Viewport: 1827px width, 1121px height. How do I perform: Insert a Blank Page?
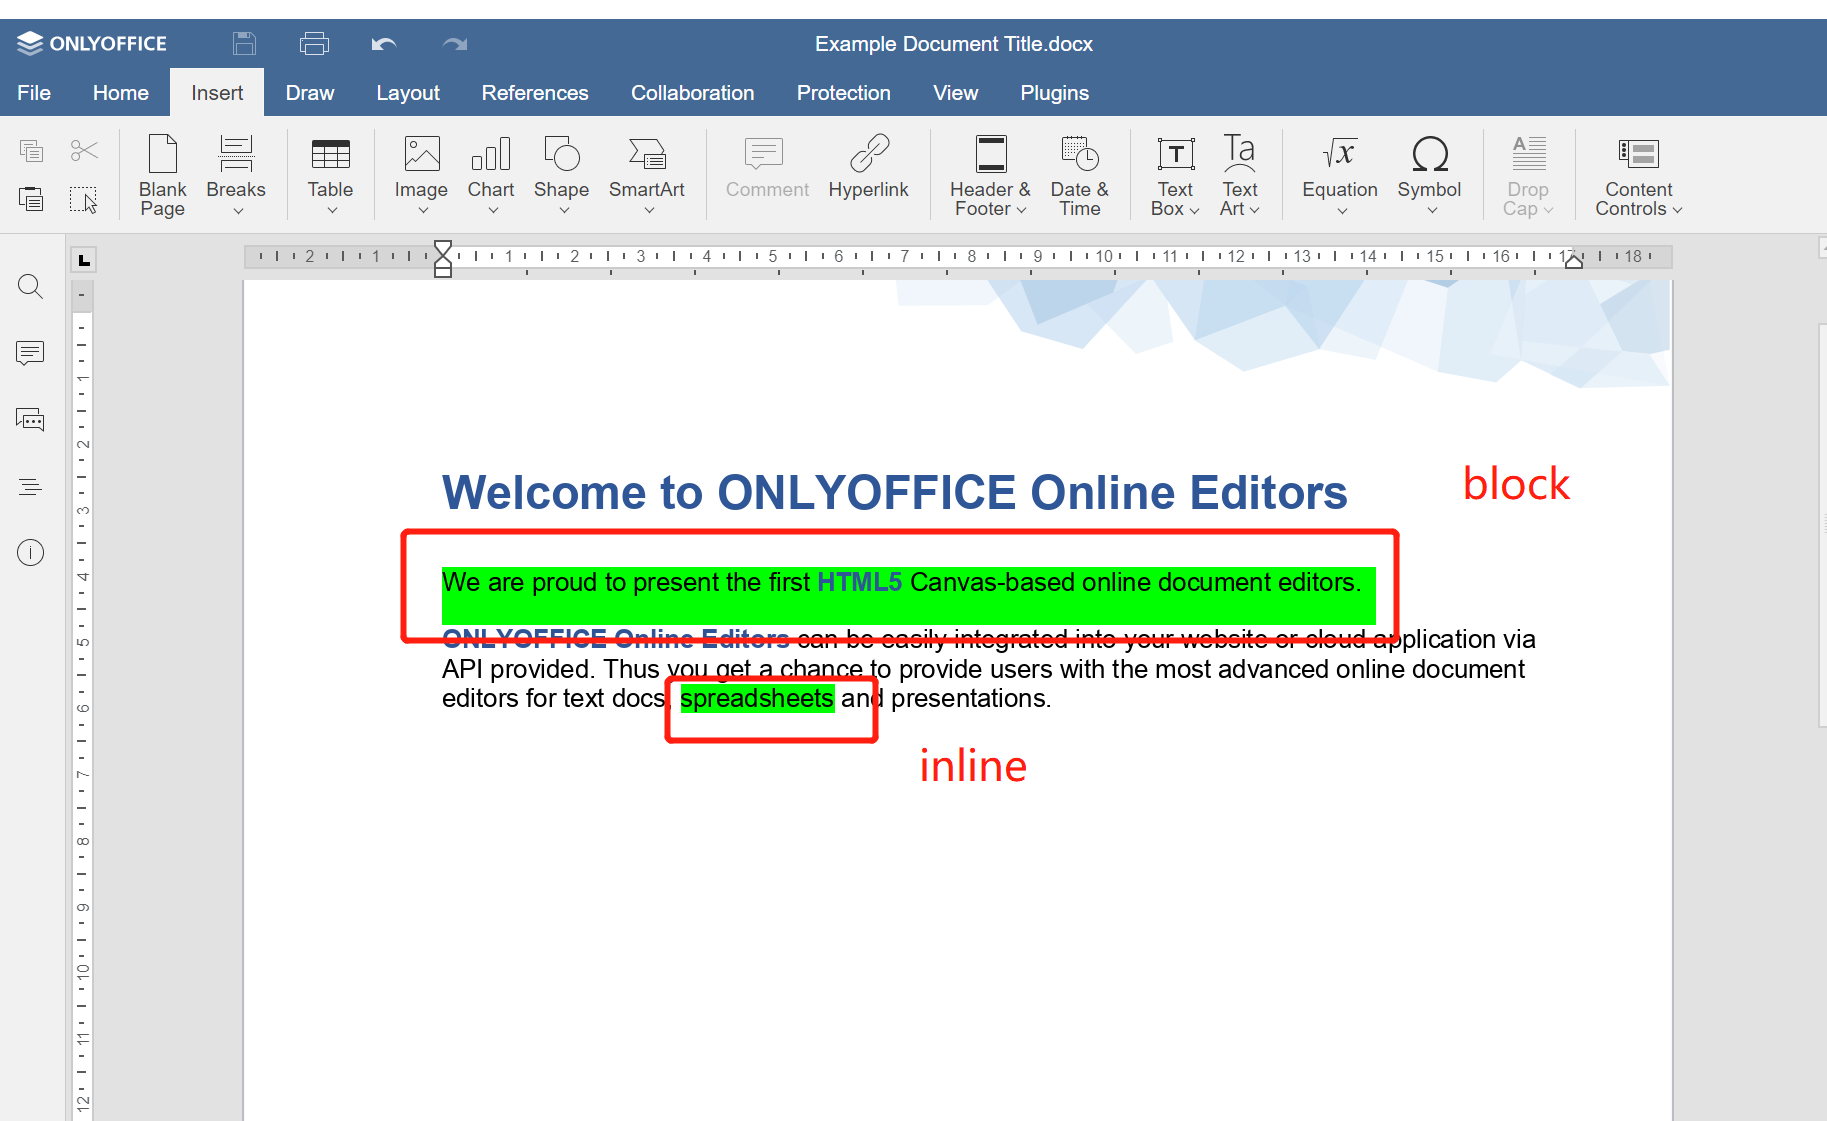[162, 175]
